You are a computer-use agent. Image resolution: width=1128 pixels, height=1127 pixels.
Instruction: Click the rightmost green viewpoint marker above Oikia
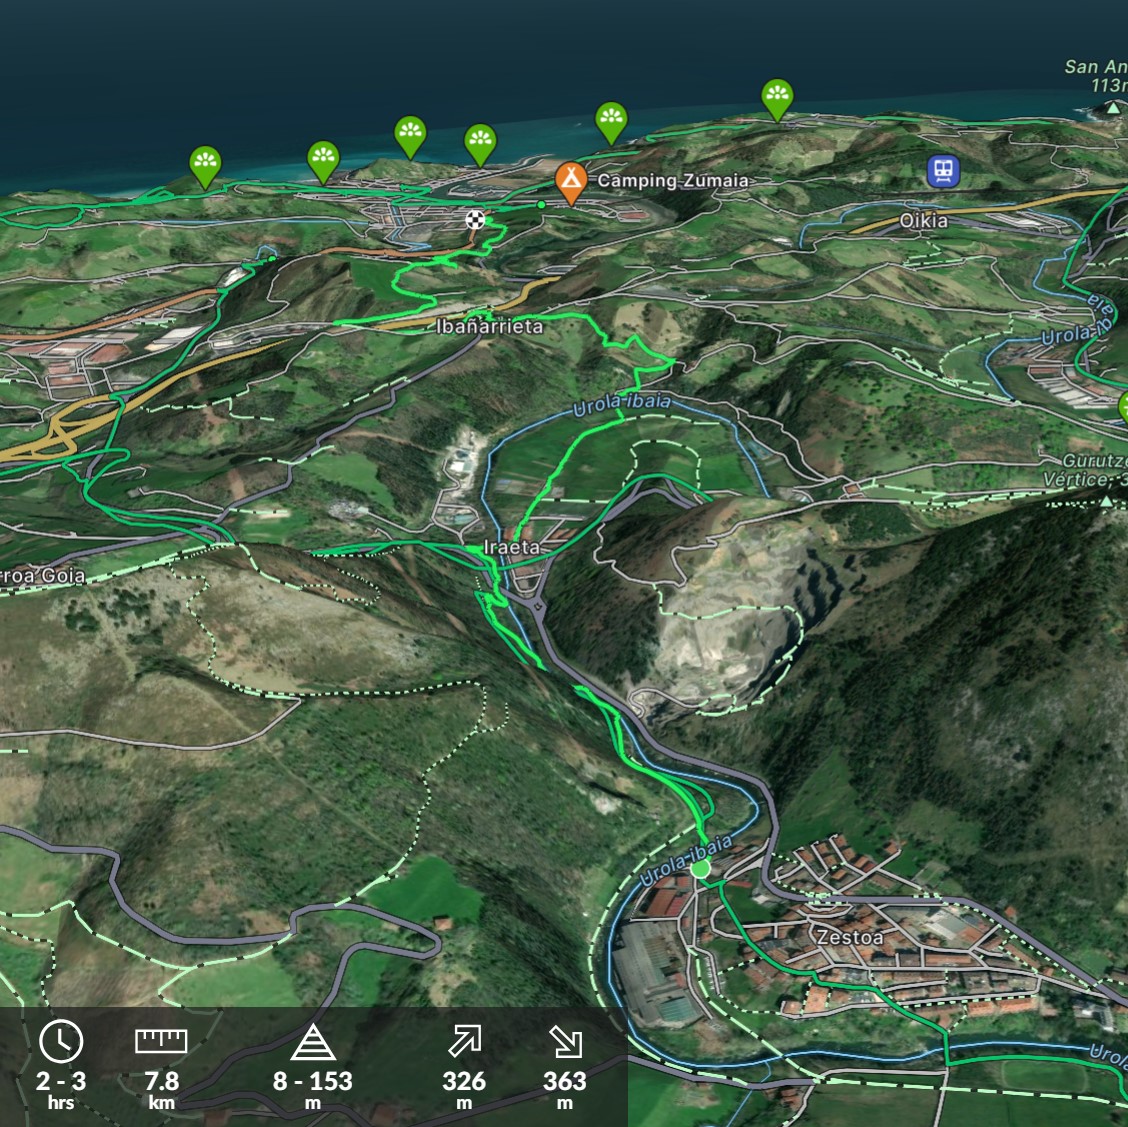click(777, 98)
